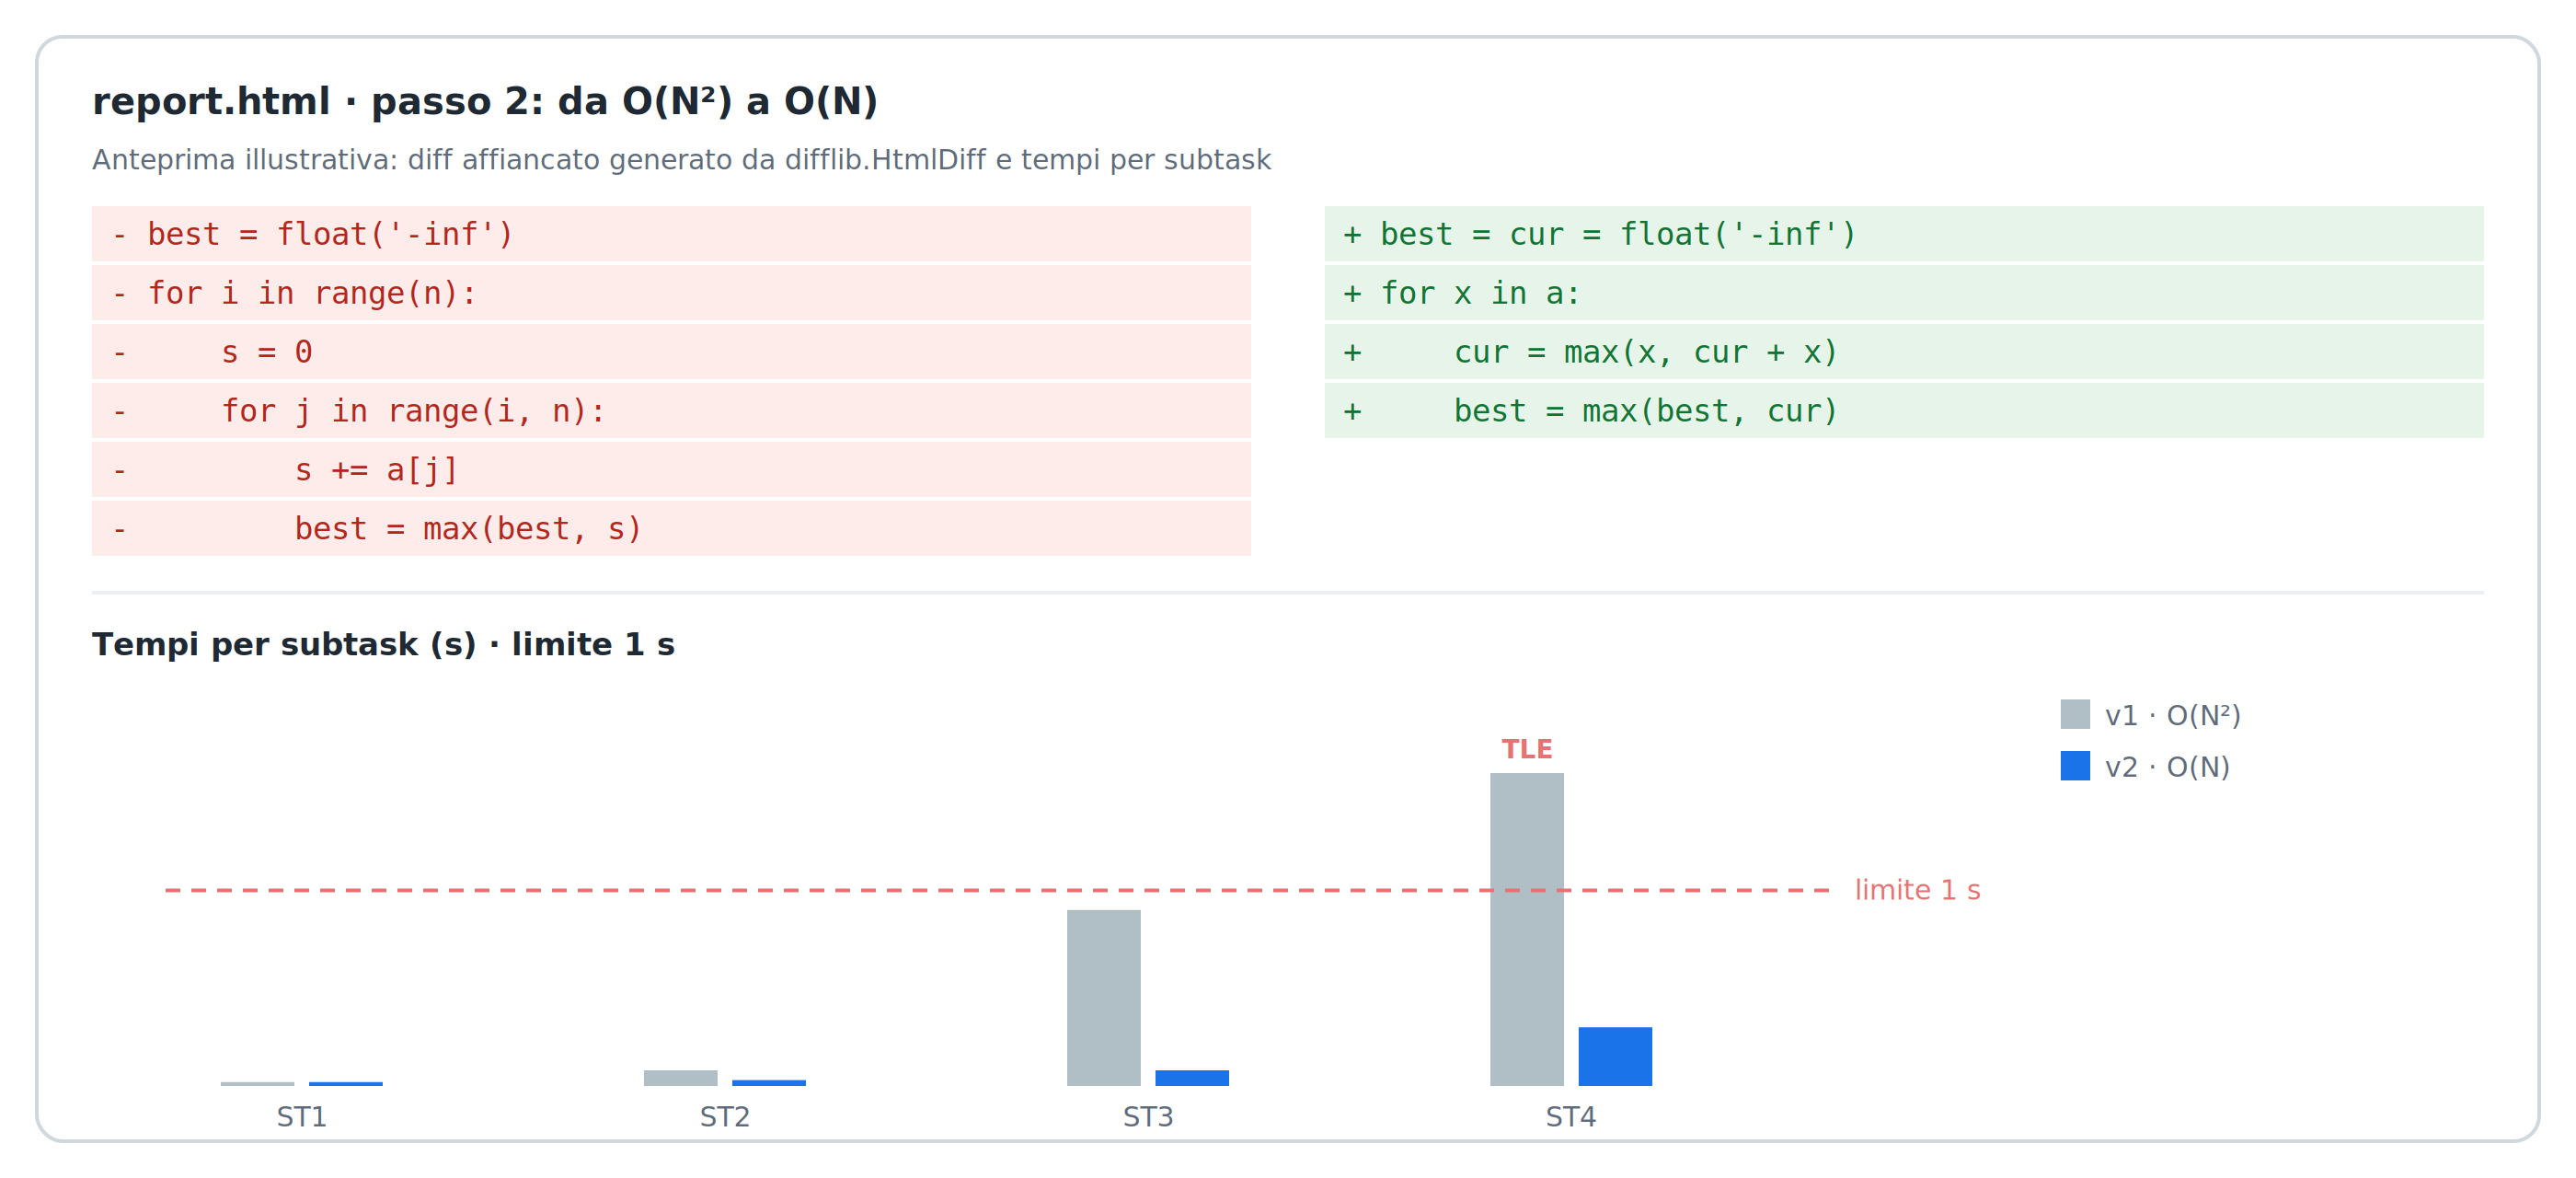The width and height of the screenshot is (2576, 1178).
Task: Select removed line "for j in range(i, n):"
Action: tap(671, 411)
